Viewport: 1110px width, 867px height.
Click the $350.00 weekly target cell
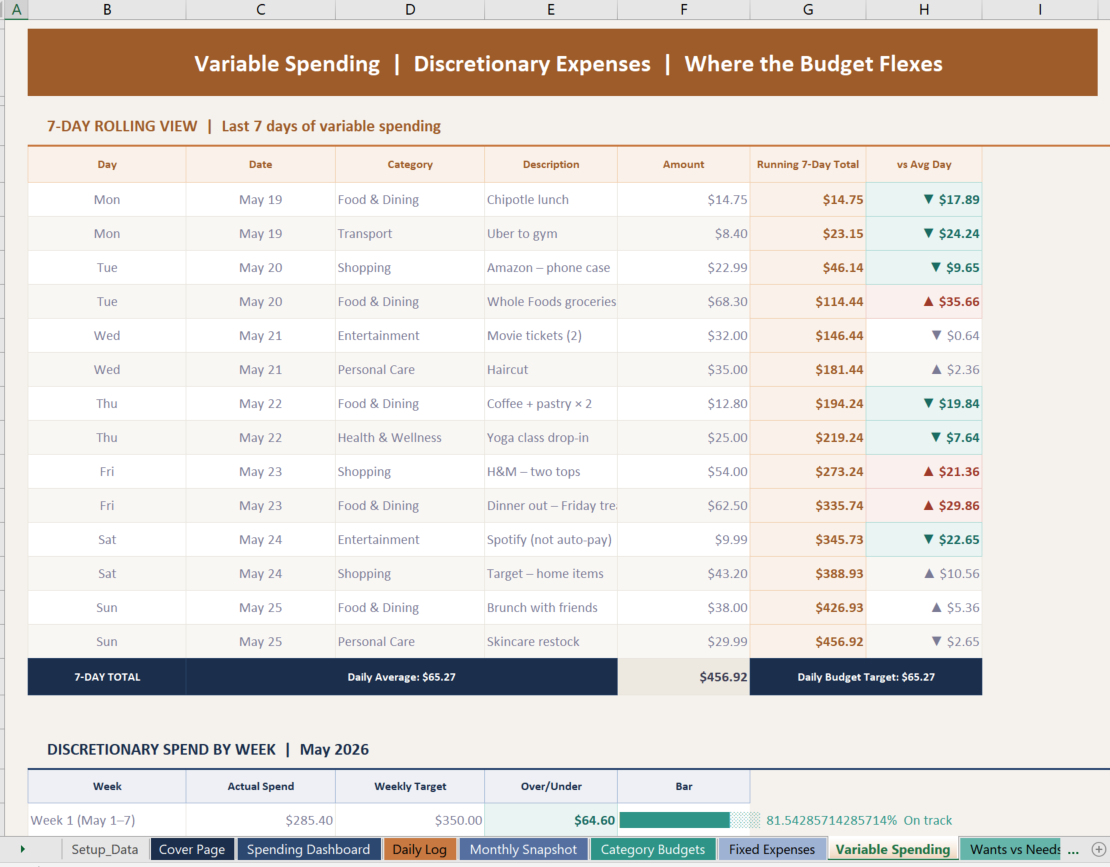pos(410,820)
